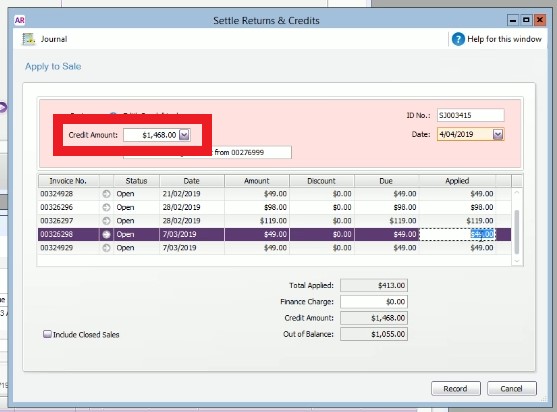Open the Date picker dropdown arrow
This screenshot has width=557, height=412.
(x=498, y=134)
